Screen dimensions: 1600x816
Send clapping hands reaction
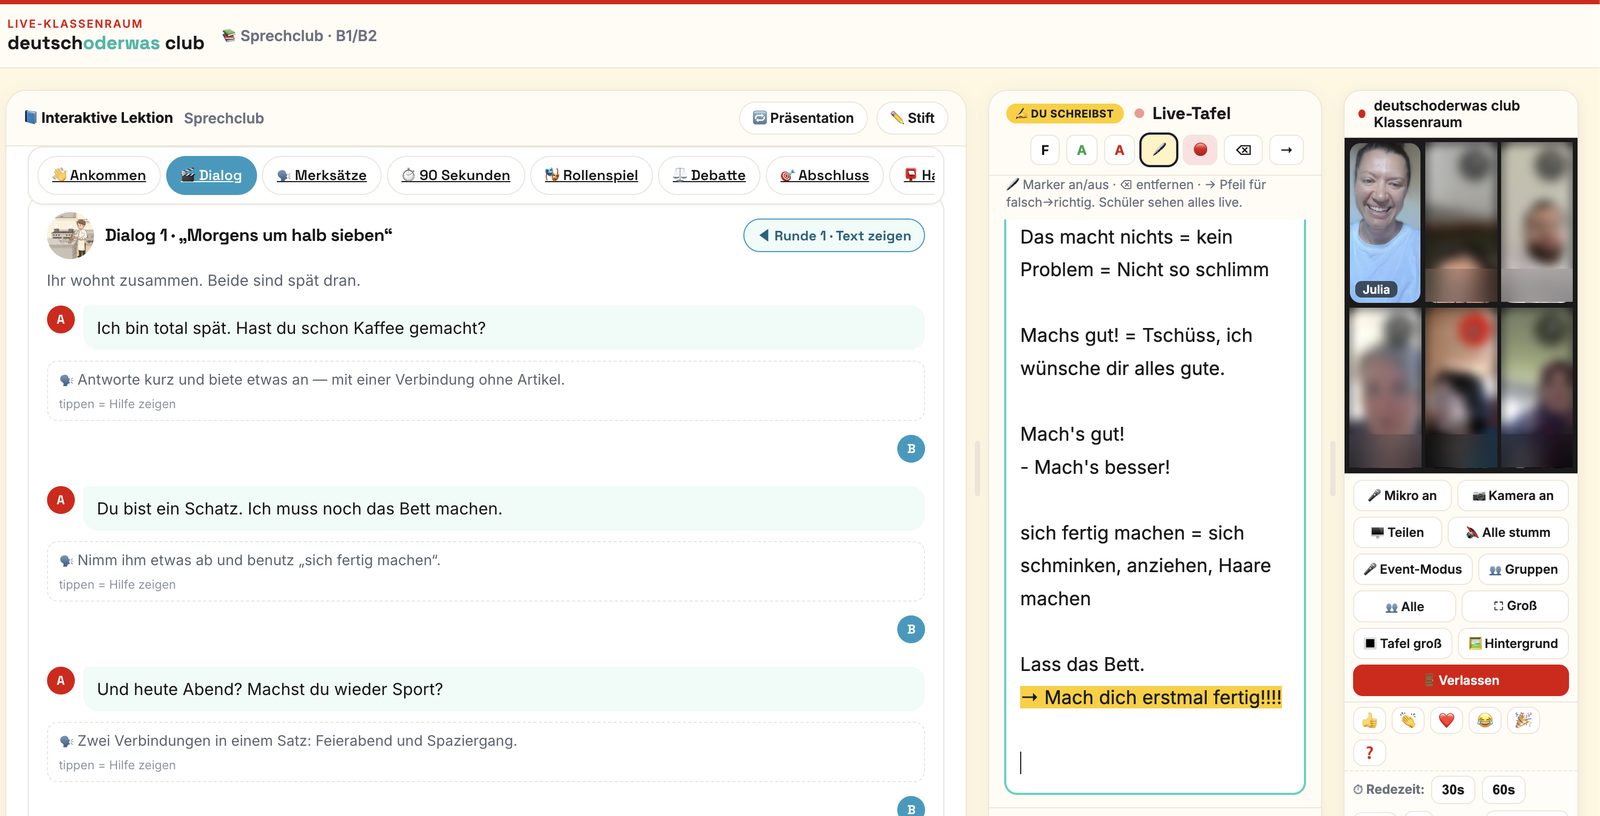[x=1408, y=720]
